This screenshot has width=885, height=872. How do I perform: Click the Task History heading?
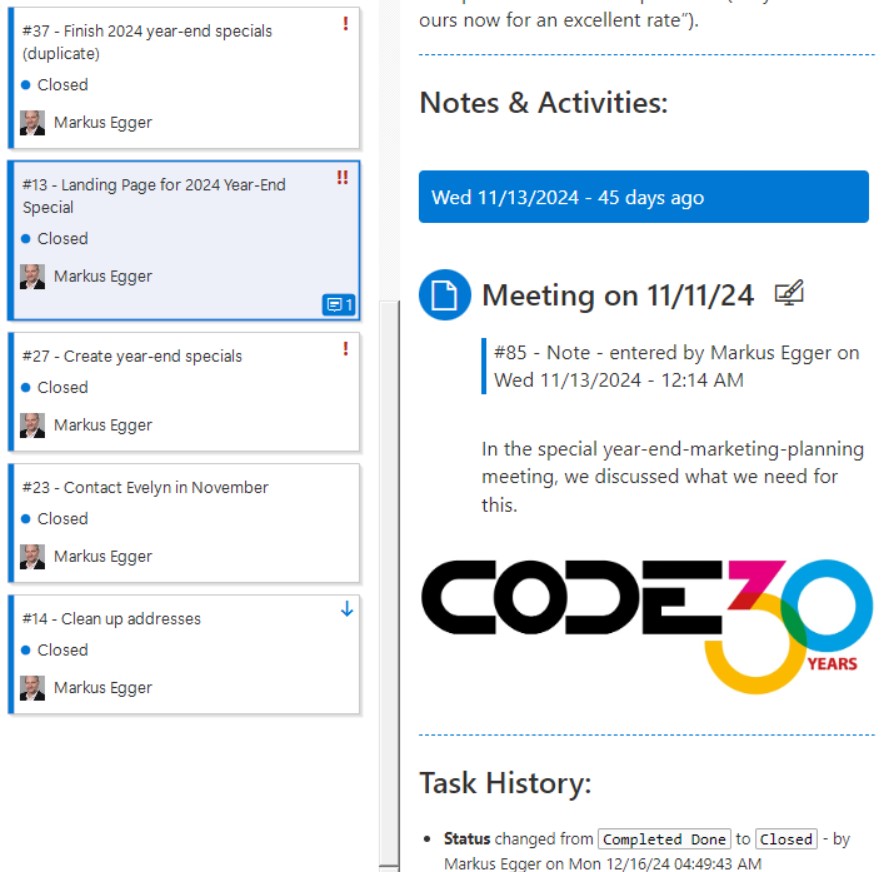pos(505,783)
